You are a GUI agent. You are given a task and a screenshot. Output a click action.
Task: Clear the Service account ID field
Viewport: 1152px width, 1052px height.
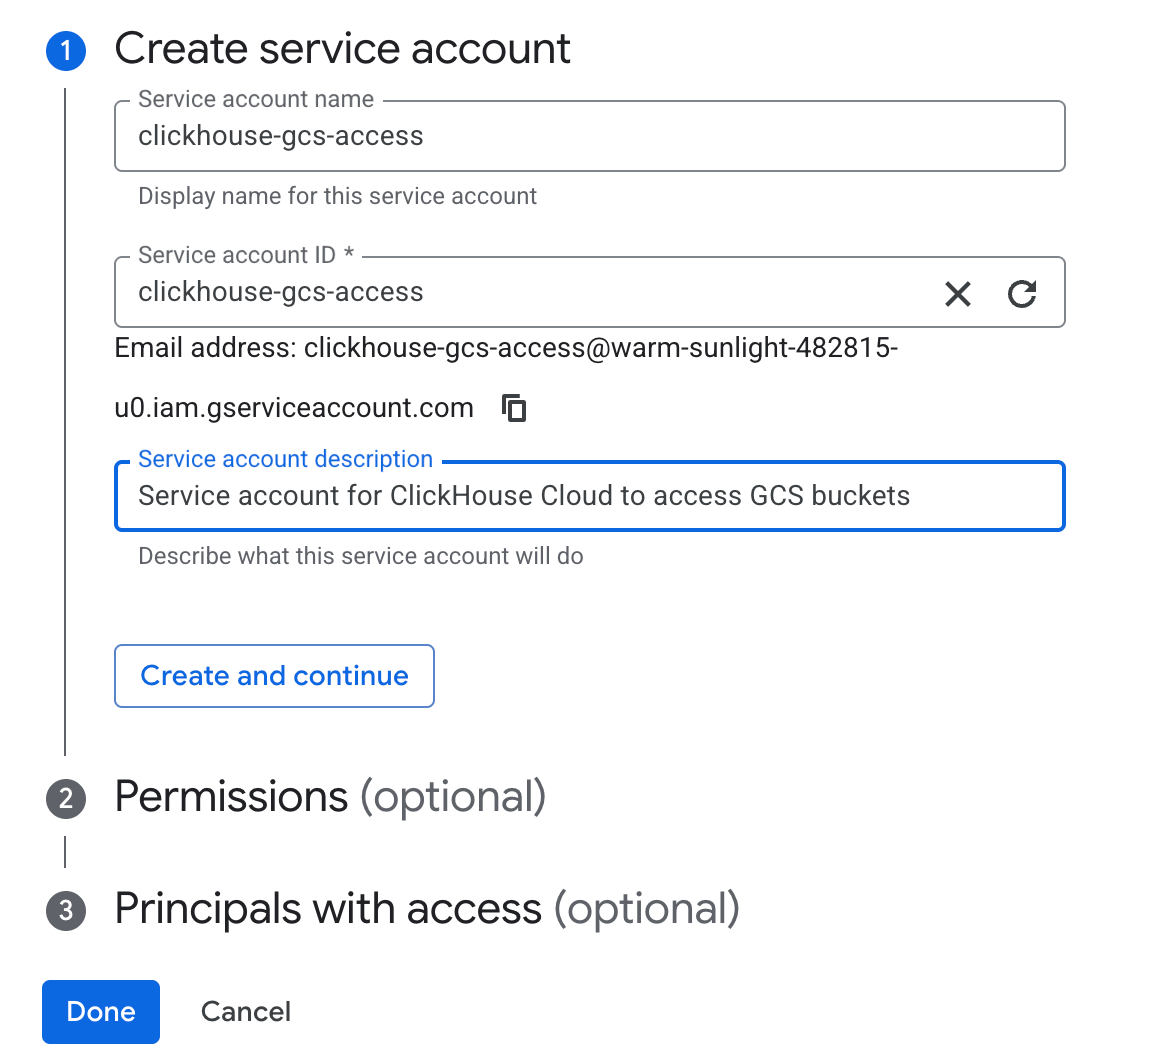957,294
